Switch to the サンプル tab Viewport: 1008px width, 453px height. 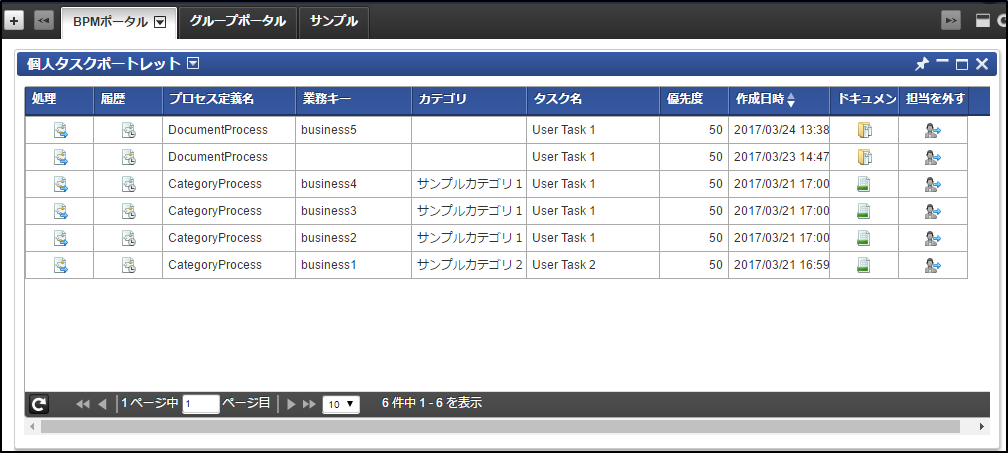[x=334, y=21]
